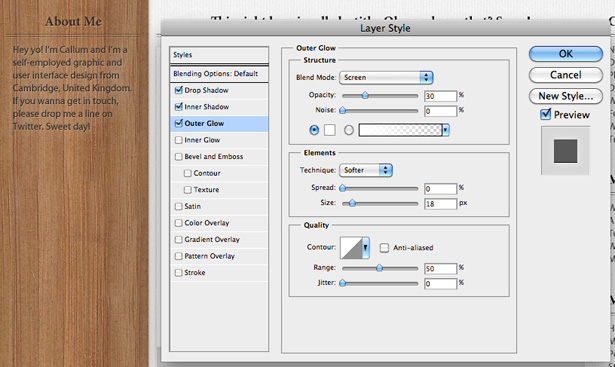Viewport: 615px width, 367px height.
Task: Confirm with the OK button
Action: pos(566,54)
